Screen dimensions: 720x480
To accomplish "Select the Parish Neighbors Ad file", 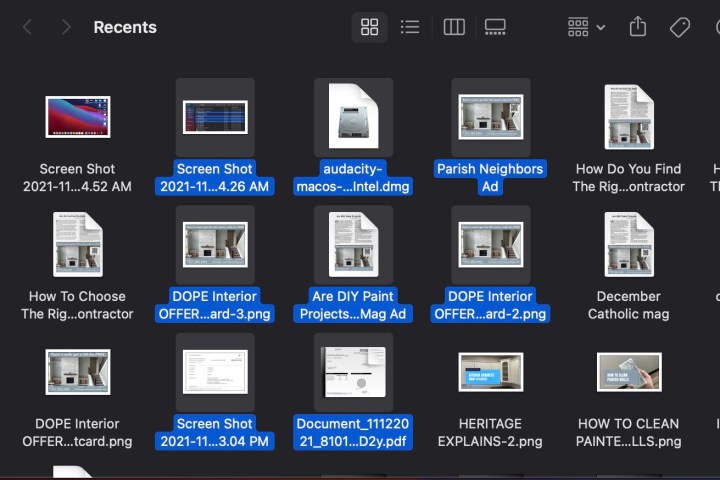I will tap(490, 118).
